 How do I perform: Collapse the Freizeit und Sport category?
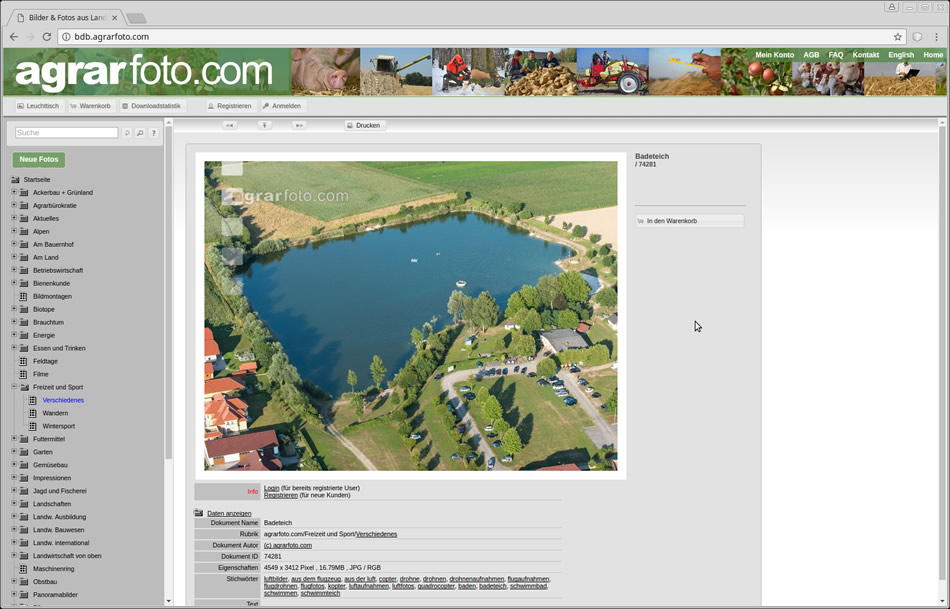14,387
